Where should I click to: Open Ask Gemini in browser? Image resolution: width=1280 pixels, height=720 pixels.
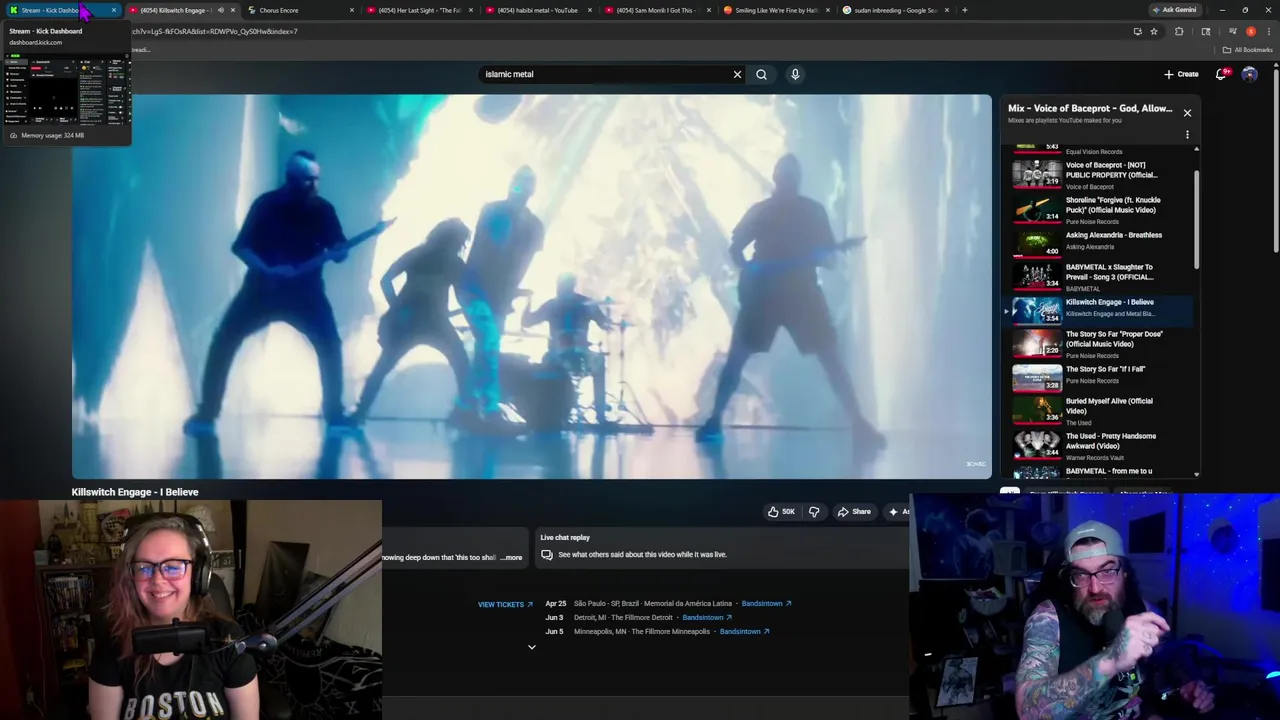point(1174,10)
